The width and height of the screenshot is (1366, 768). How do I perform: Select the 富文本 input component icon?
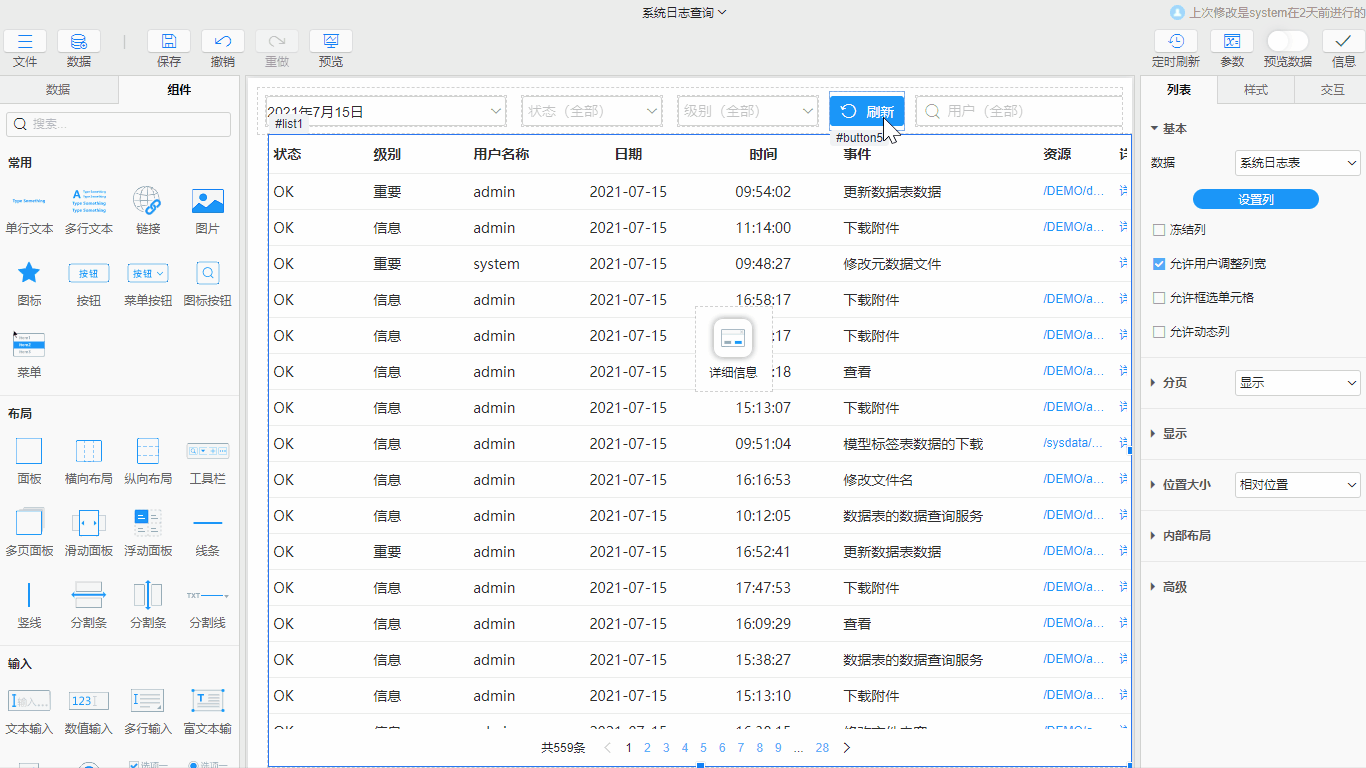pos(207,702)
